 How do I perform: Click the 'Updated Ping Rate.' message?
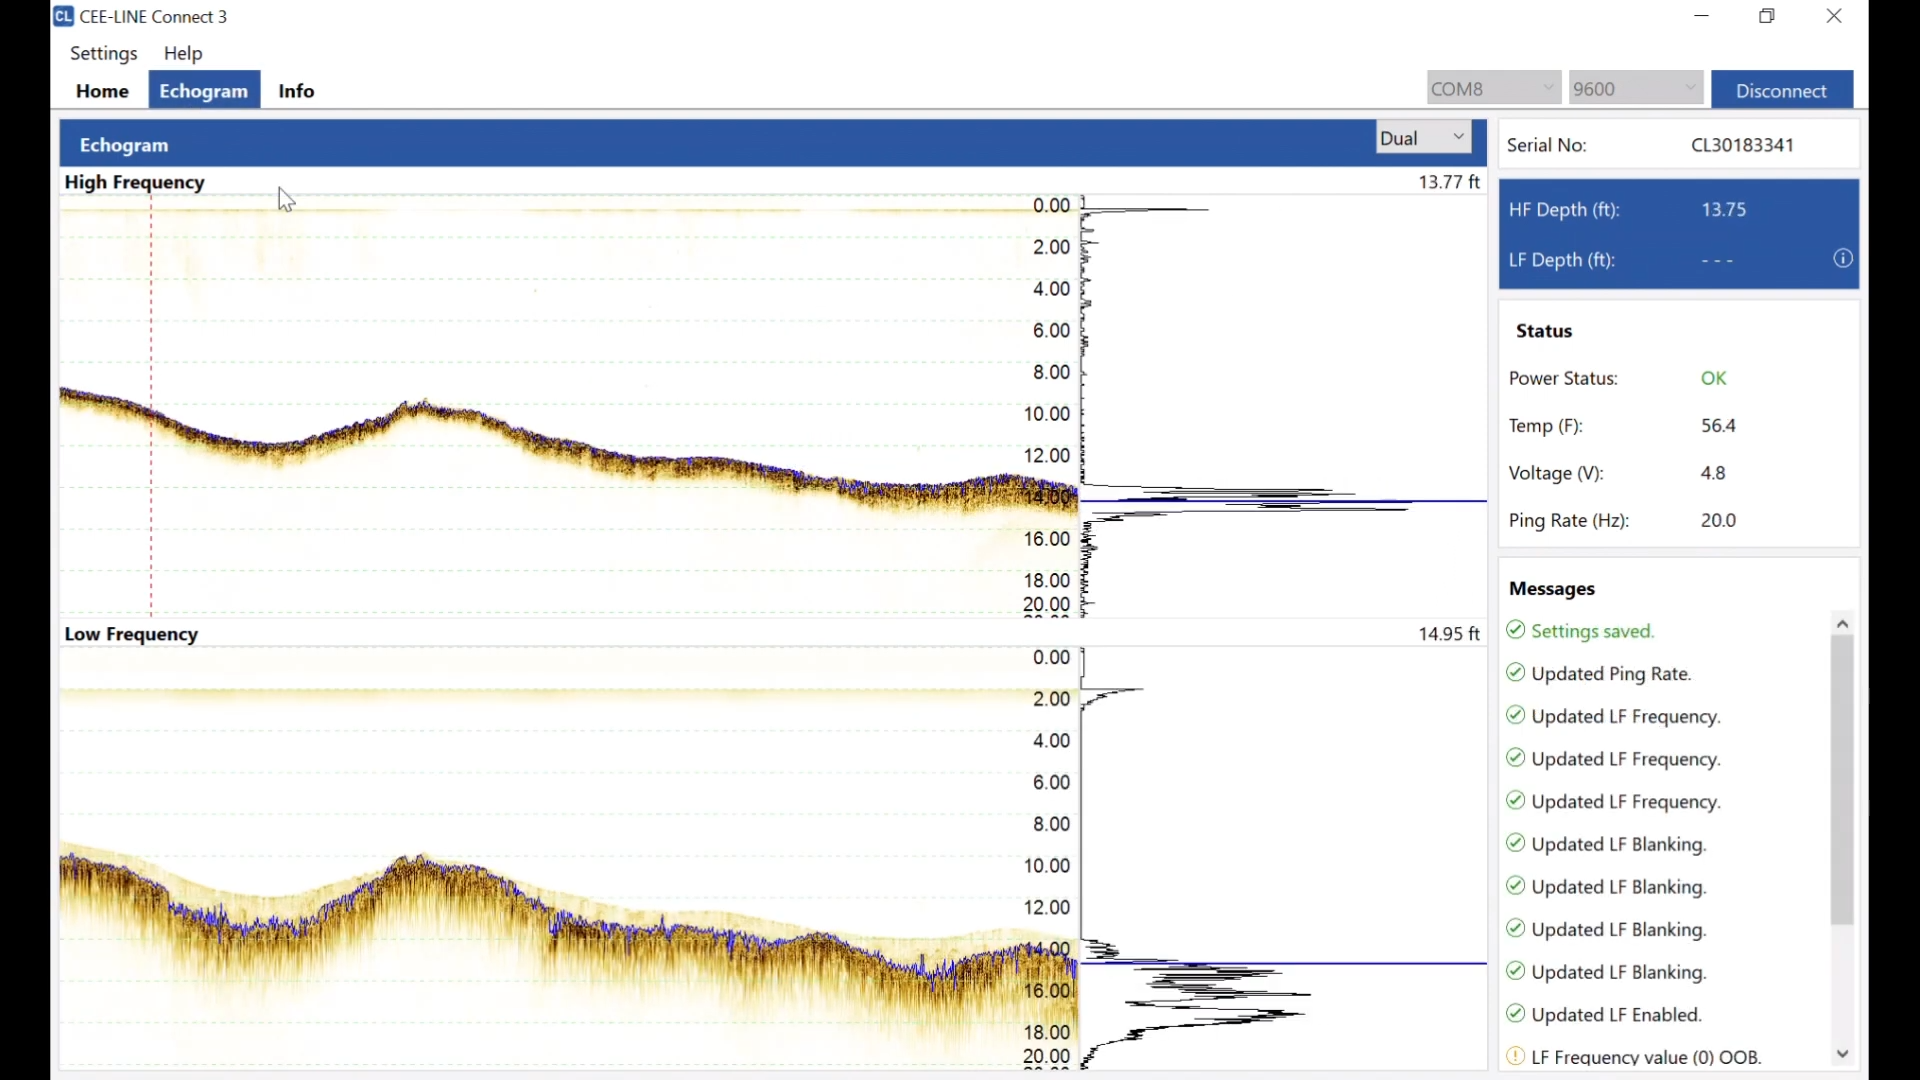1611,675
